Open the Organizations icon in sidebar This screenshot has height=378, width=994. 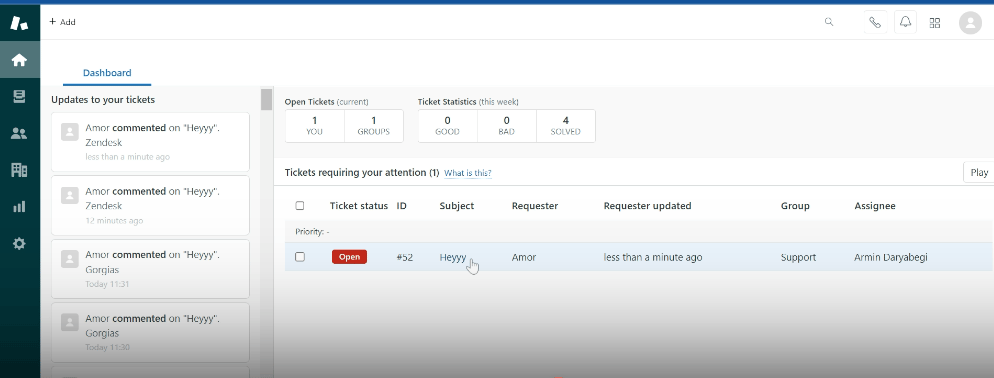pos(19,169)
